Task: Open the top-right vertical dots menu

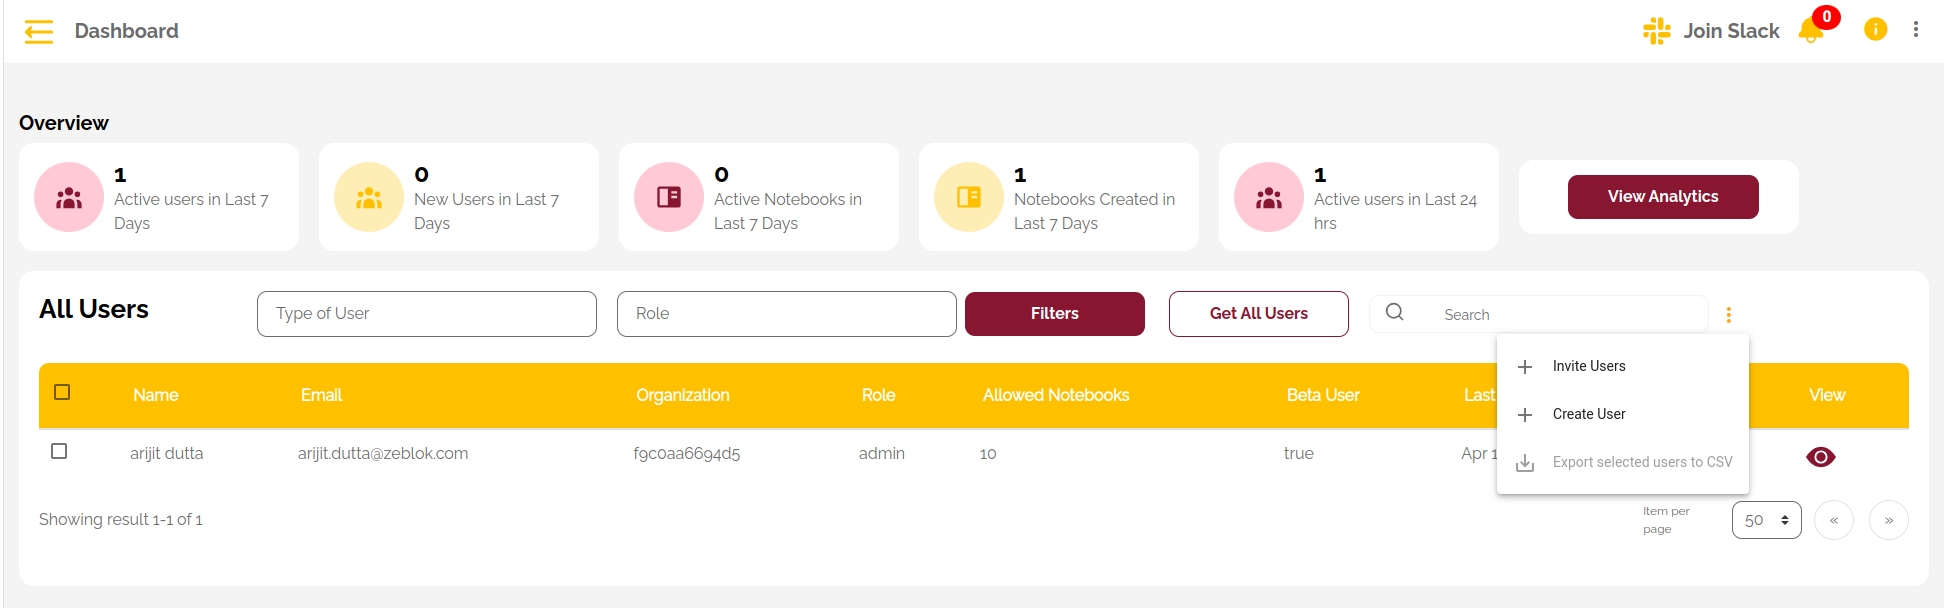Action: pyautogui.click(x=1916, y=30)
